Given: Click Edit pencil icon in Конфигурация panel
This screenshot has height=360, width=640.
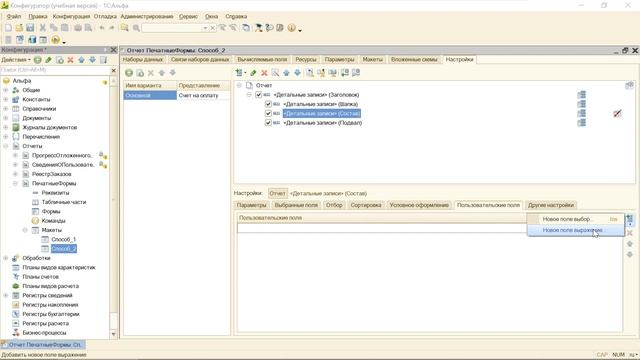Looking at the screenshot, I should (49, 60).
